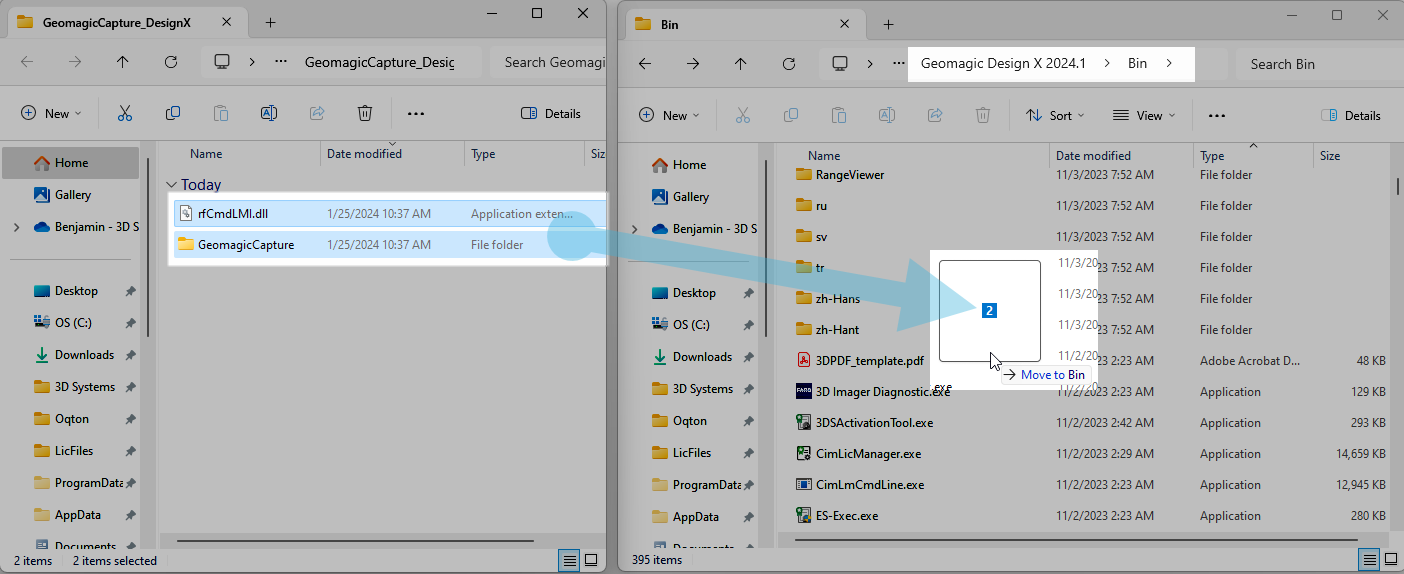
Task: Click Cut icon in left window toolbar
Action: [125, 113]
